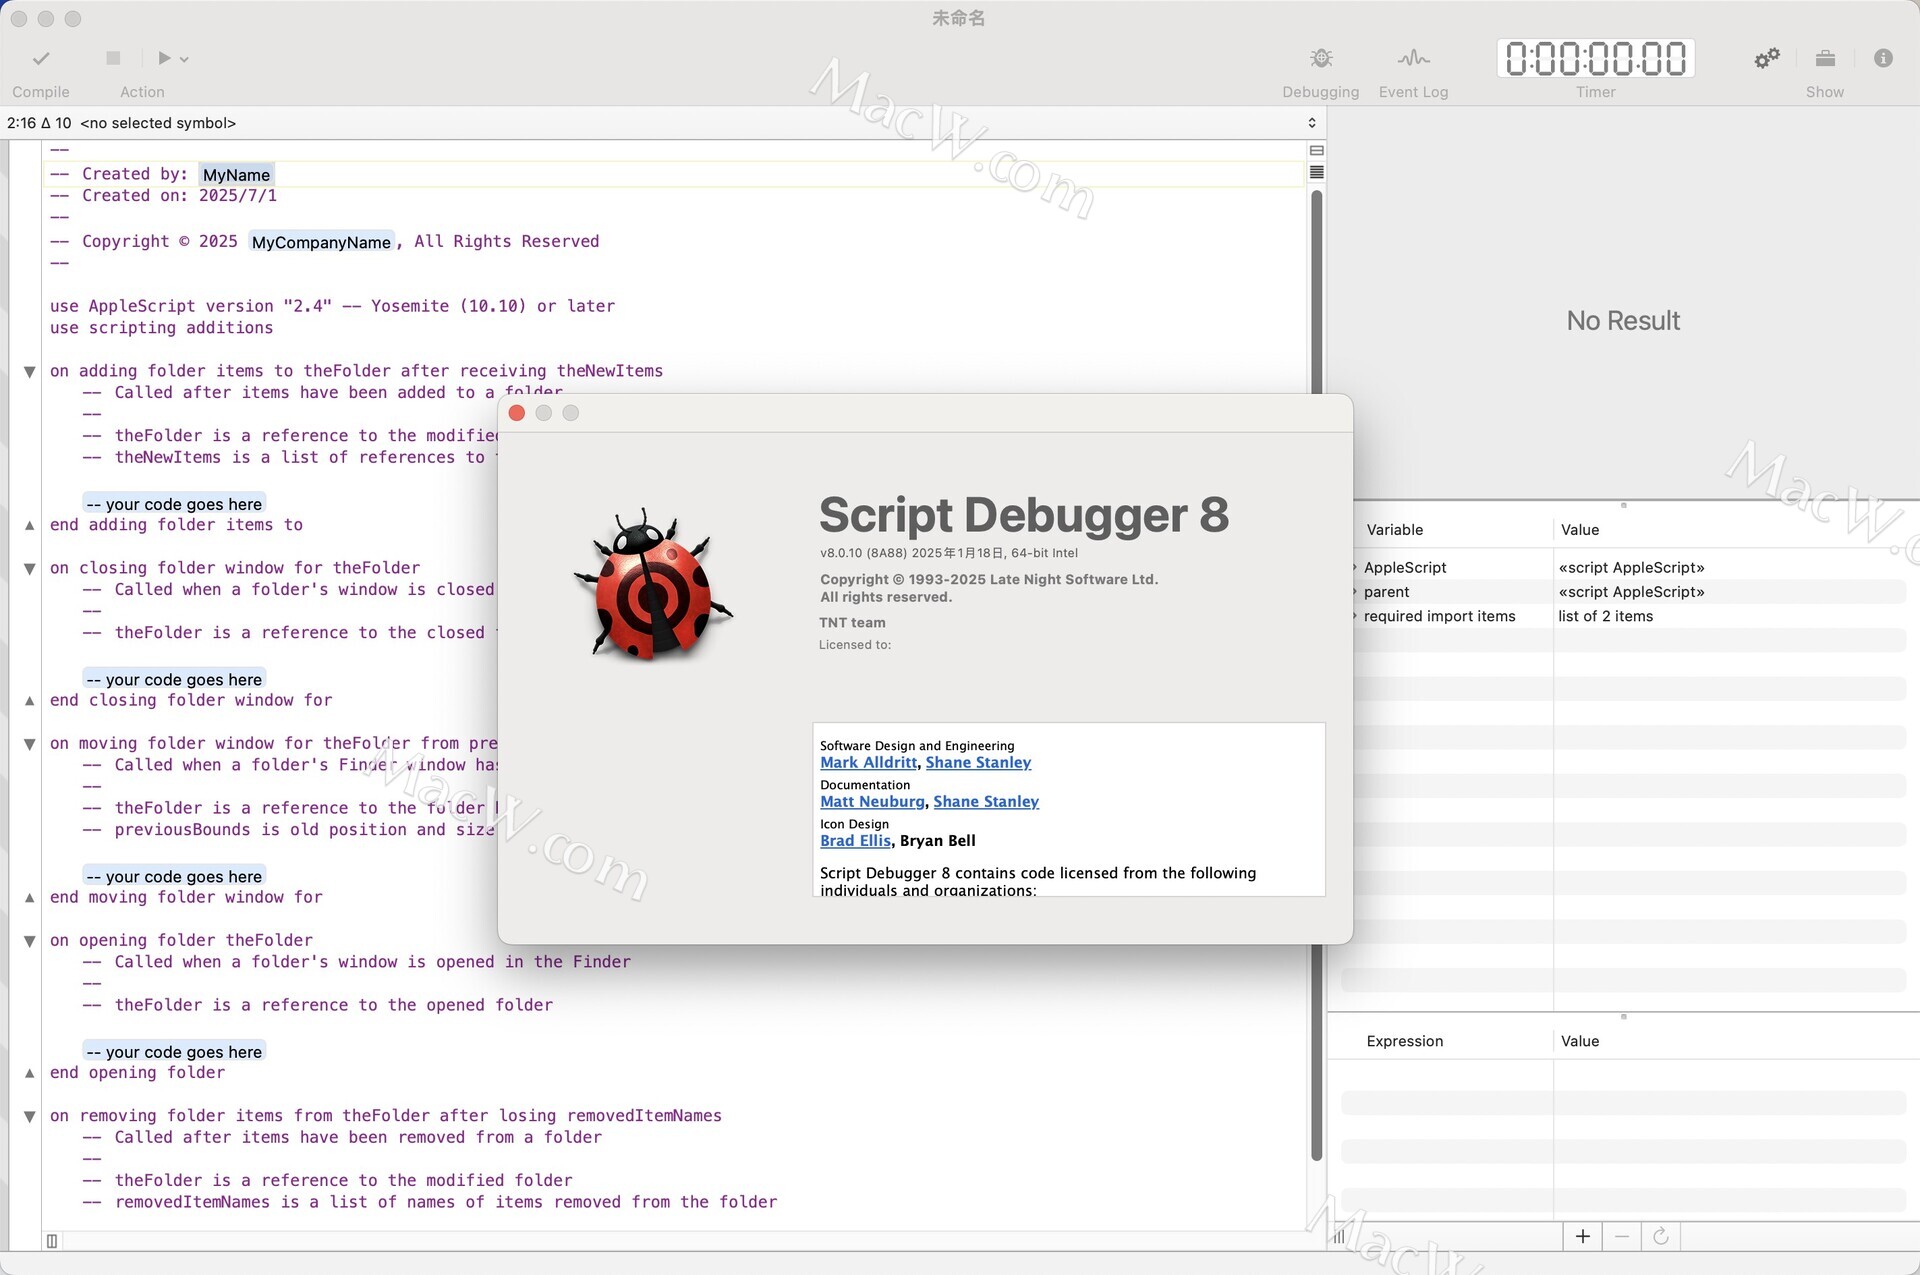Click the 未命名 window title
This screenshot has width=1920, height=1275.
click(x=958, y=18)
